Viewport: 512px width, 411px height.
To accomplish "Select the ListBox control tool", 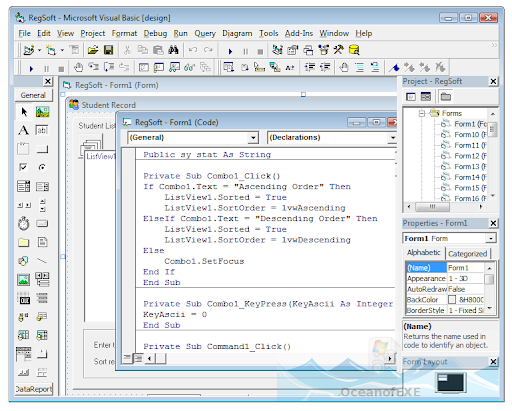I will [x=42, y=186].
